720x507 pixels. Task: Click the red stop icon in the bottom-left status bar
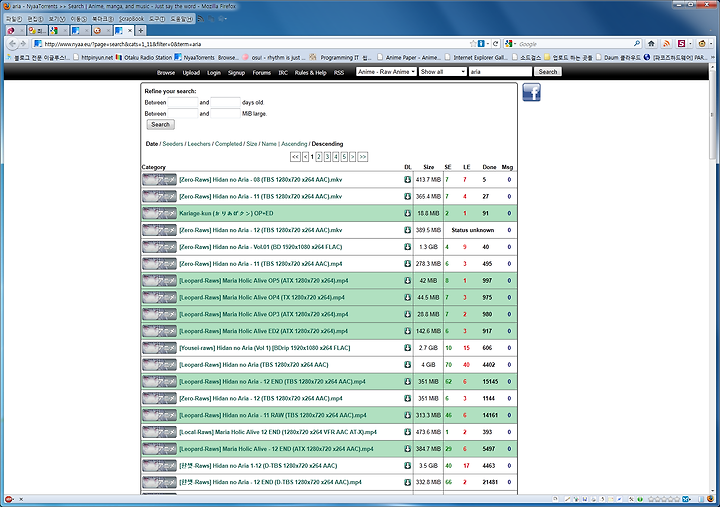tap(9, 499)
